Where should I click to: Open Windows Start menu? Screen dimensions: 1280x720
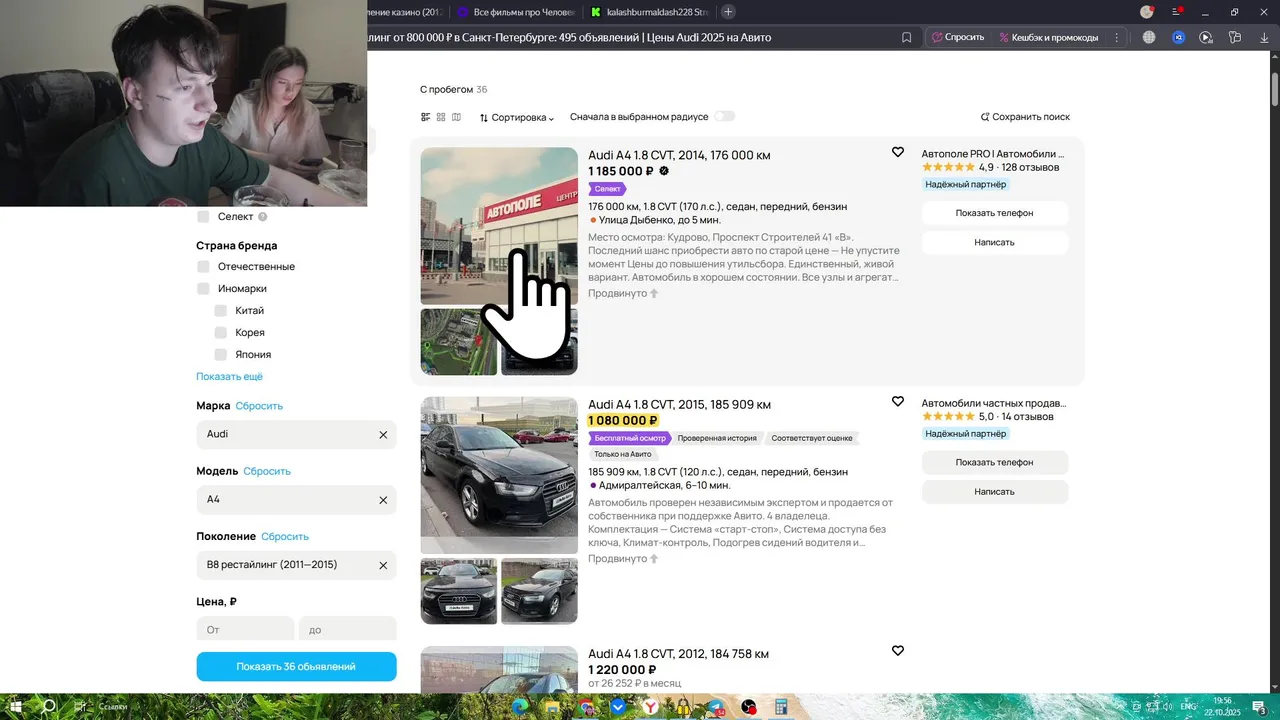[x=17, y=706]
